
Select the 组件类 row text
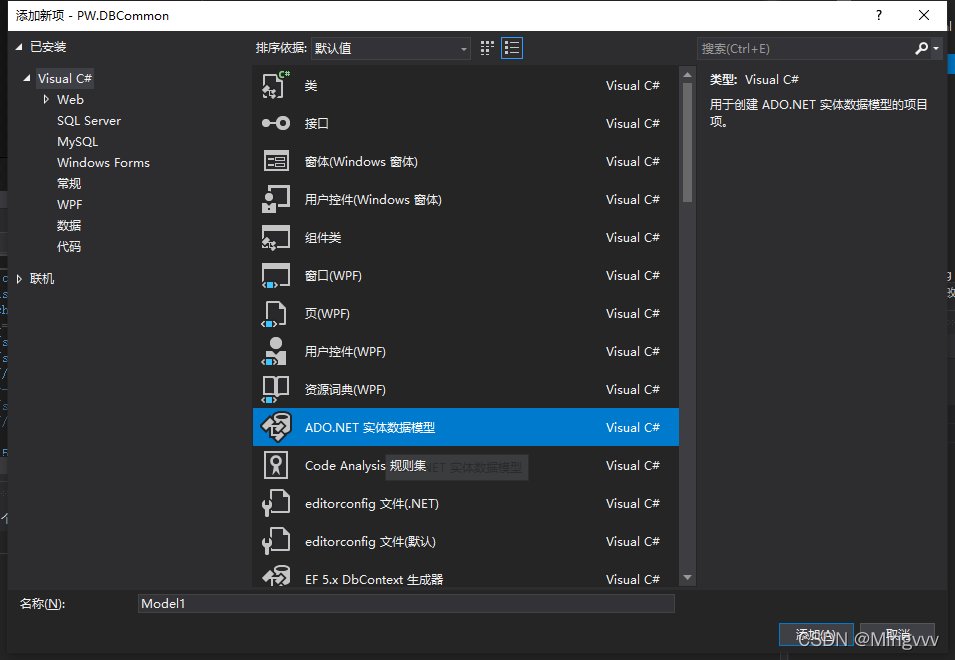click(323, 237)
